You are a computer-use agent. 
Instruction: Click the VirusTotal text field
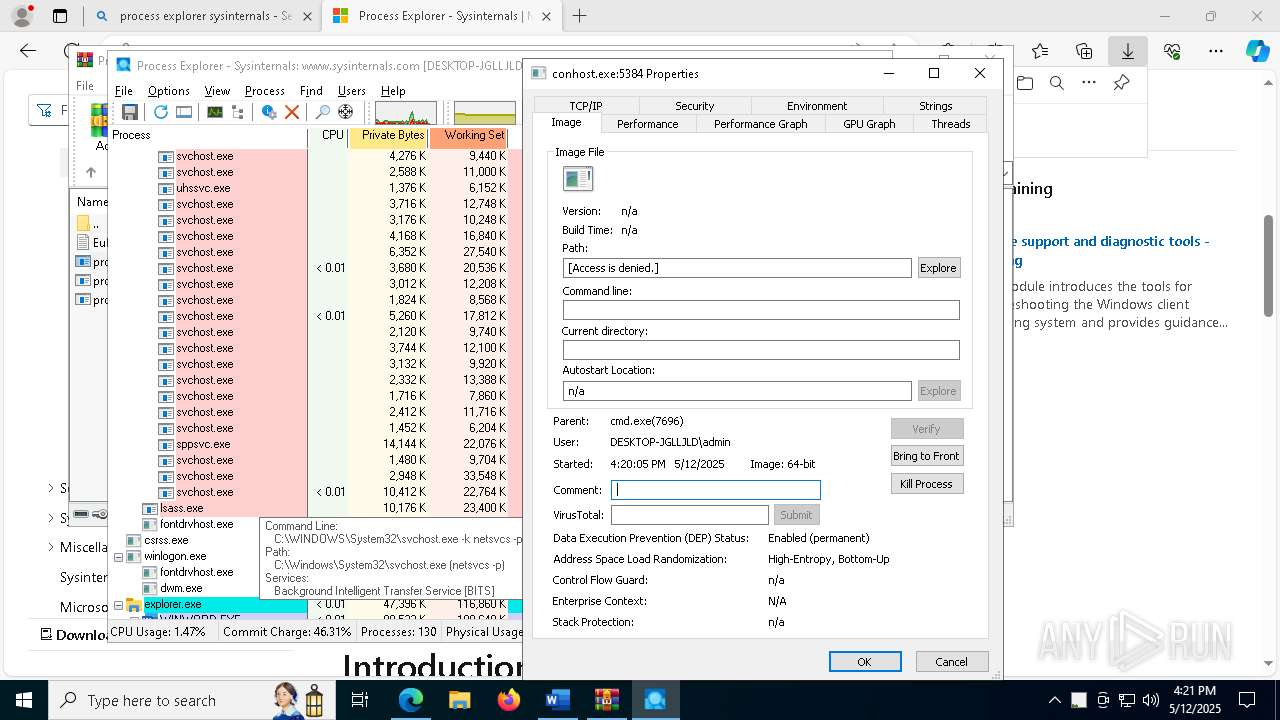point(690,515)
